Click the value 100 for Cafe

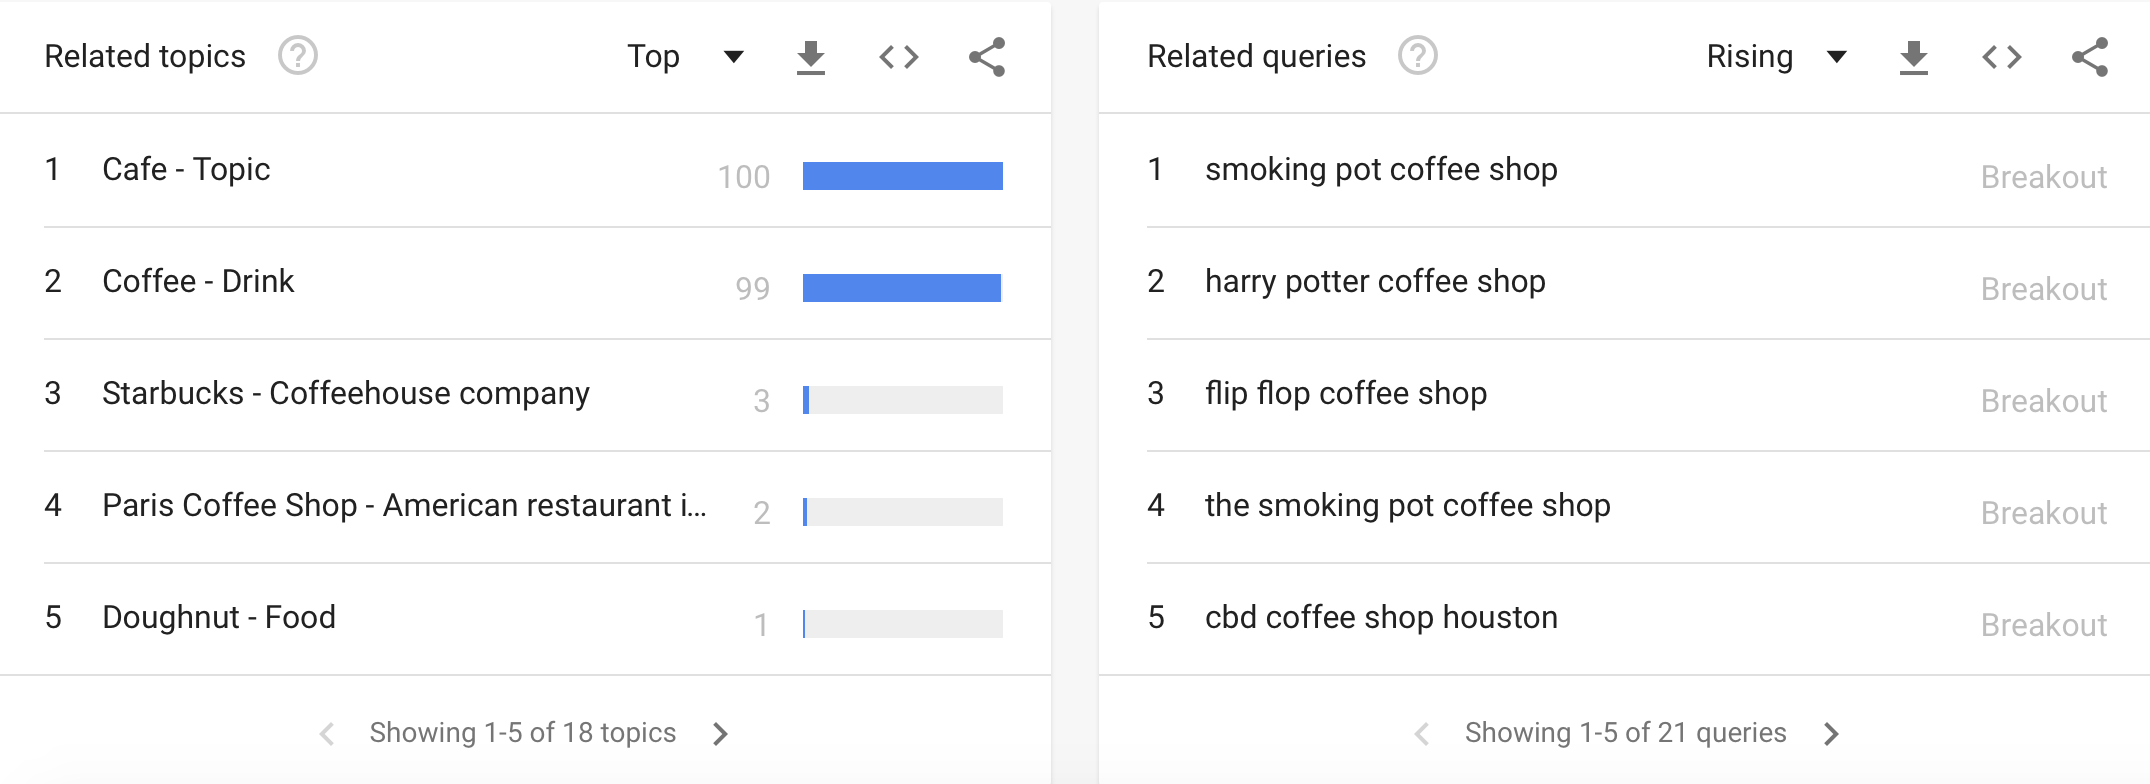point(744,177)
